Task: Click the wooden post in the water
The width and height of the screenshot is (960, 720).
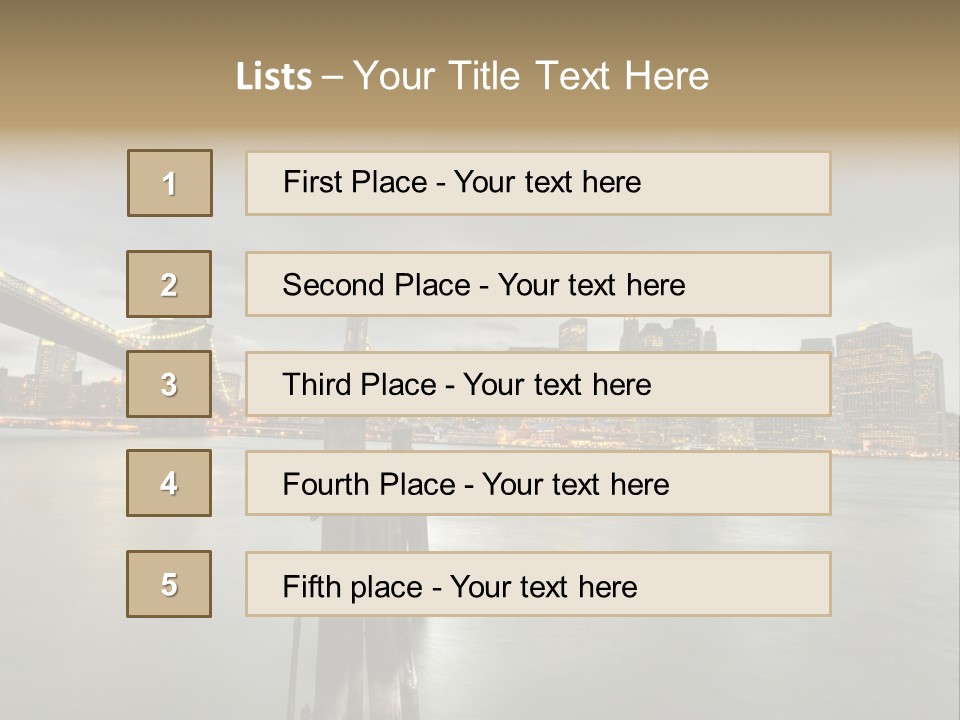Action: point(400,540)
